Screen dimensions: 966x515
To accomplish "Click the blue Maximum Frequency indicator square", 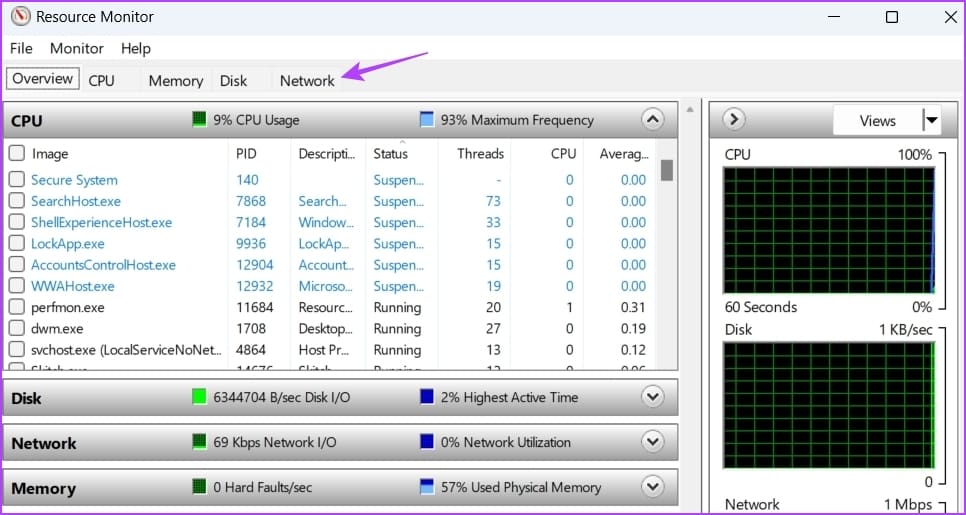I will [x=426, y=120].
